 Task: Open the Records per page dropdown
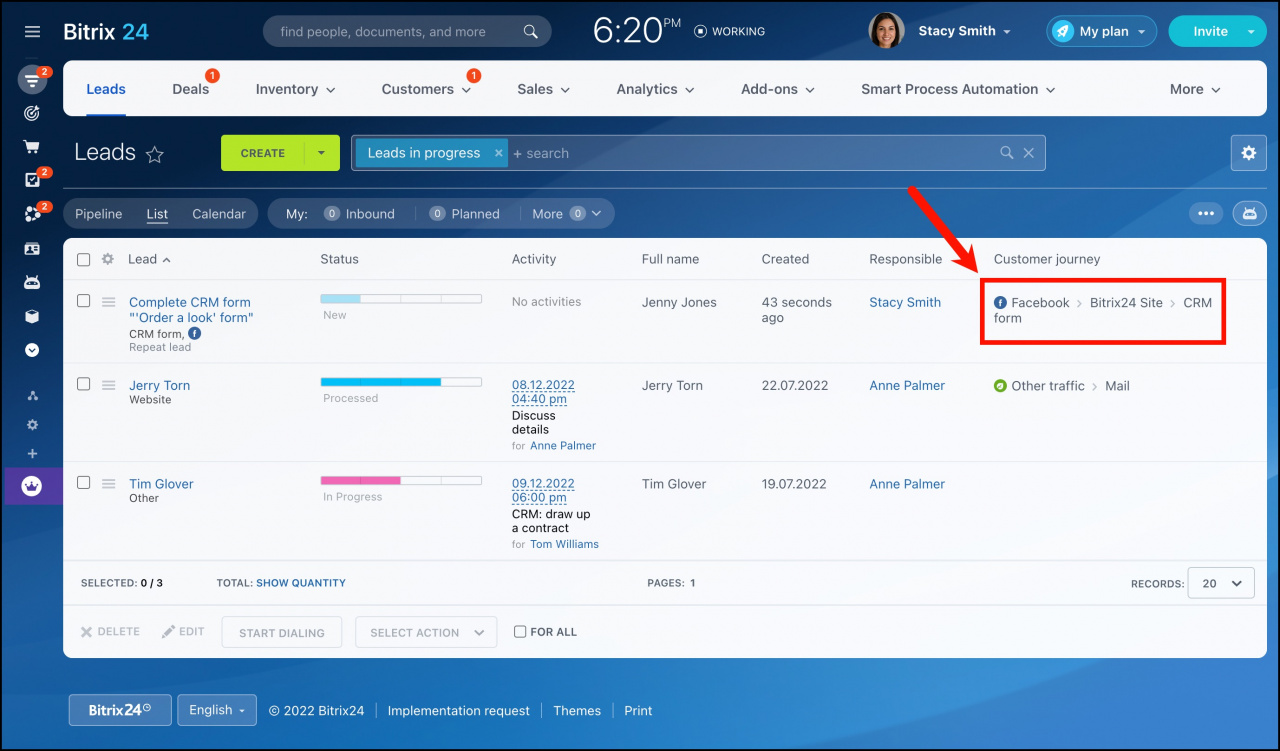coord(1221,583)
